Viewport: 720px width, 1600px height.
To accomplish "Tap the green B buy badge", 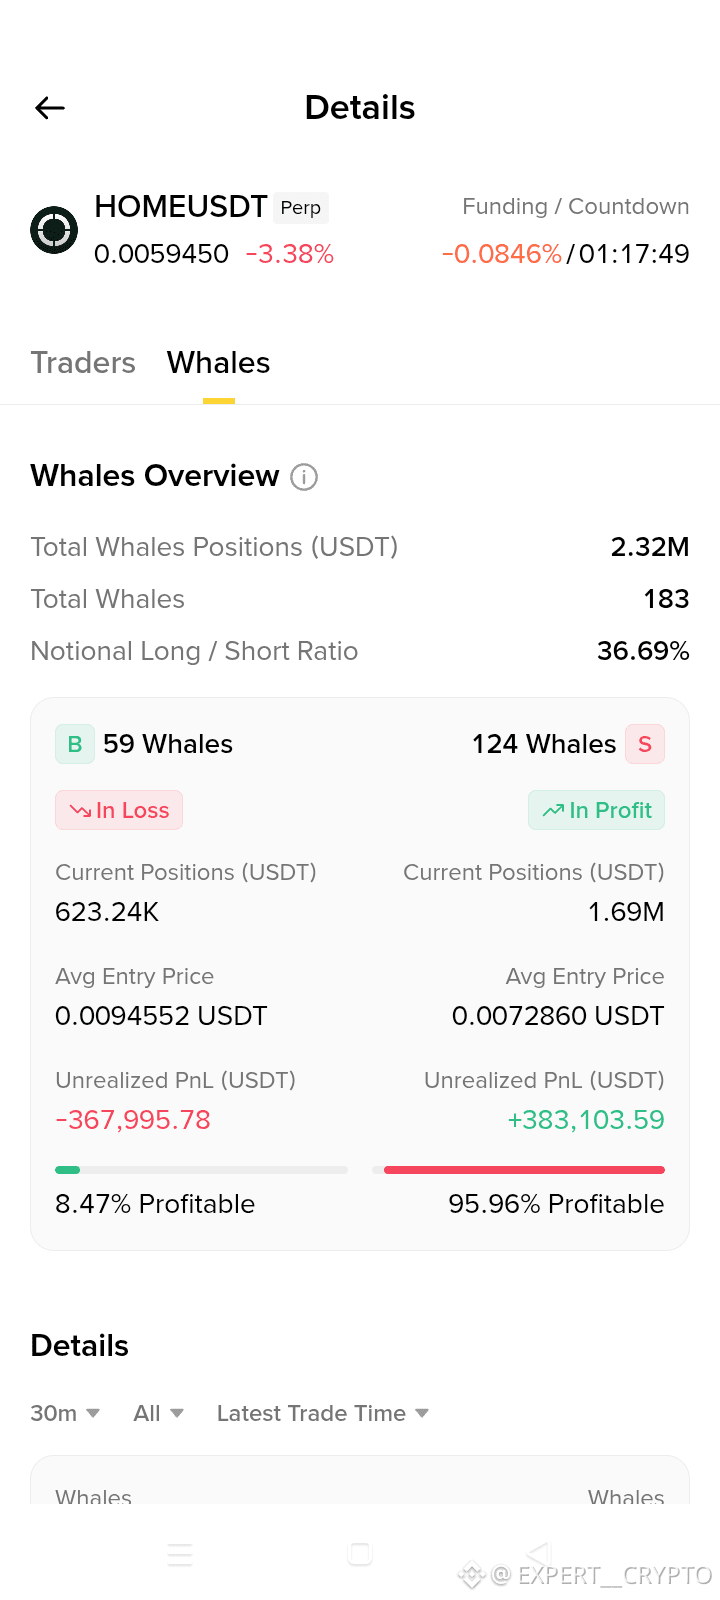I will pos(75,744).
